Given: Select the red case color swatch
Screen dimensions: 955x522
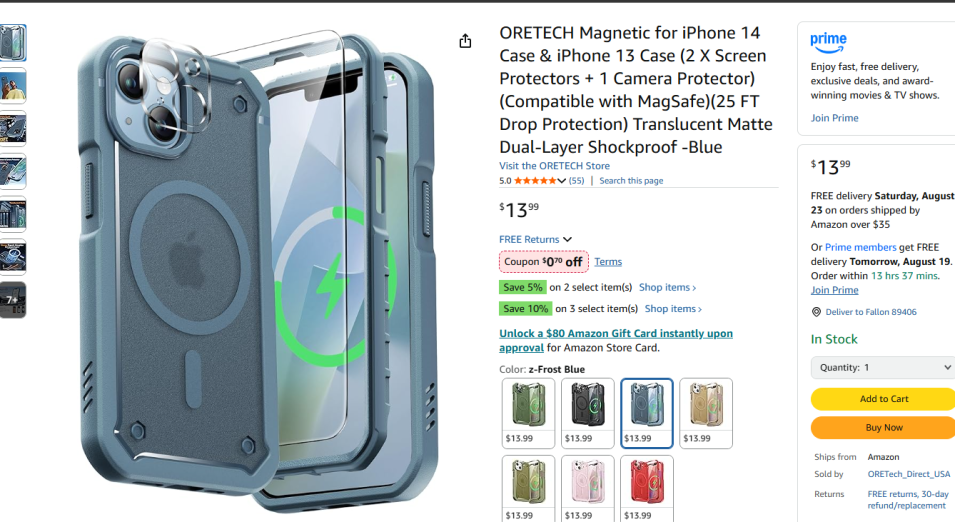Looking at the screenshot, I should point(647,488).
